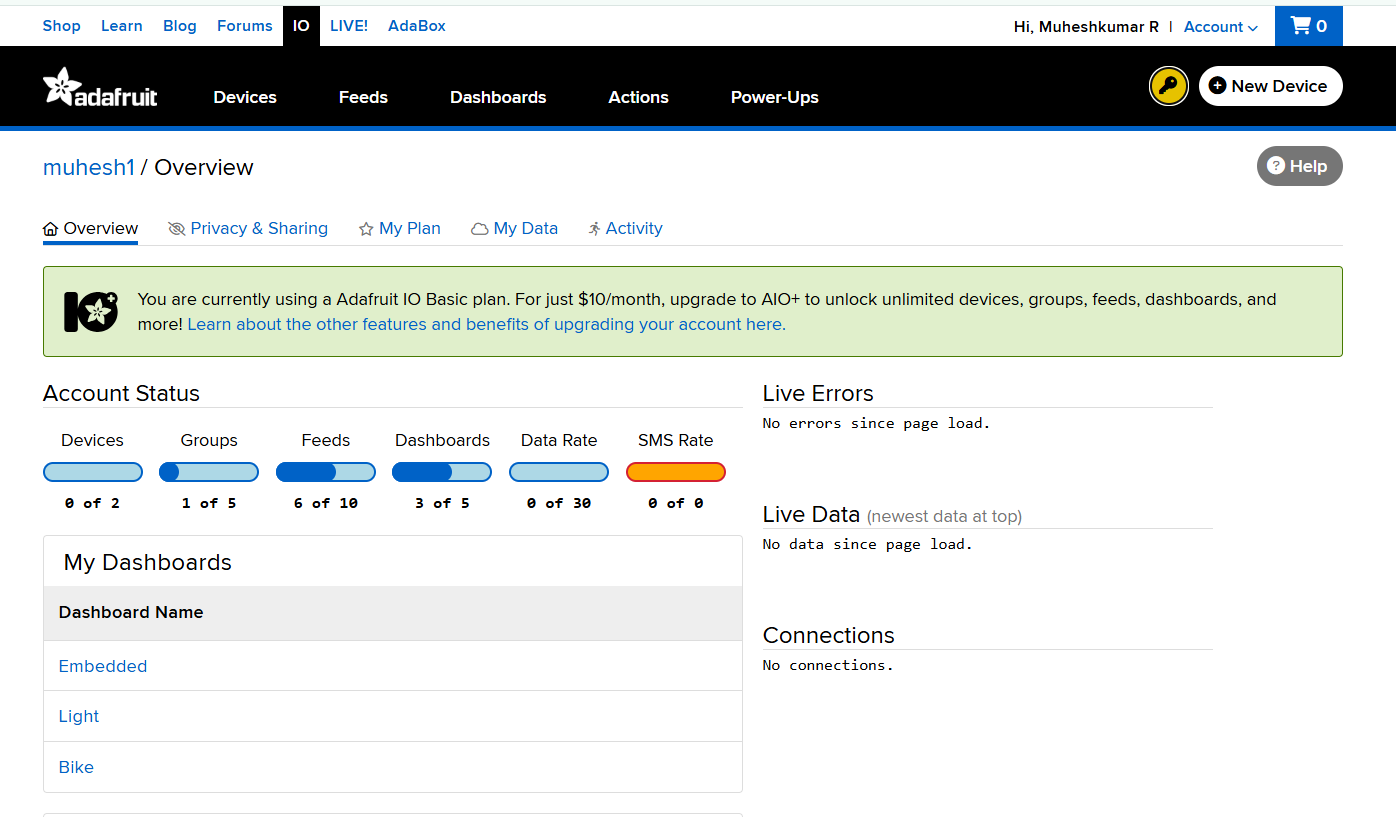Click the Overview house icon
This screenshot has width=1396, height=817.
[x=51, y=229]
